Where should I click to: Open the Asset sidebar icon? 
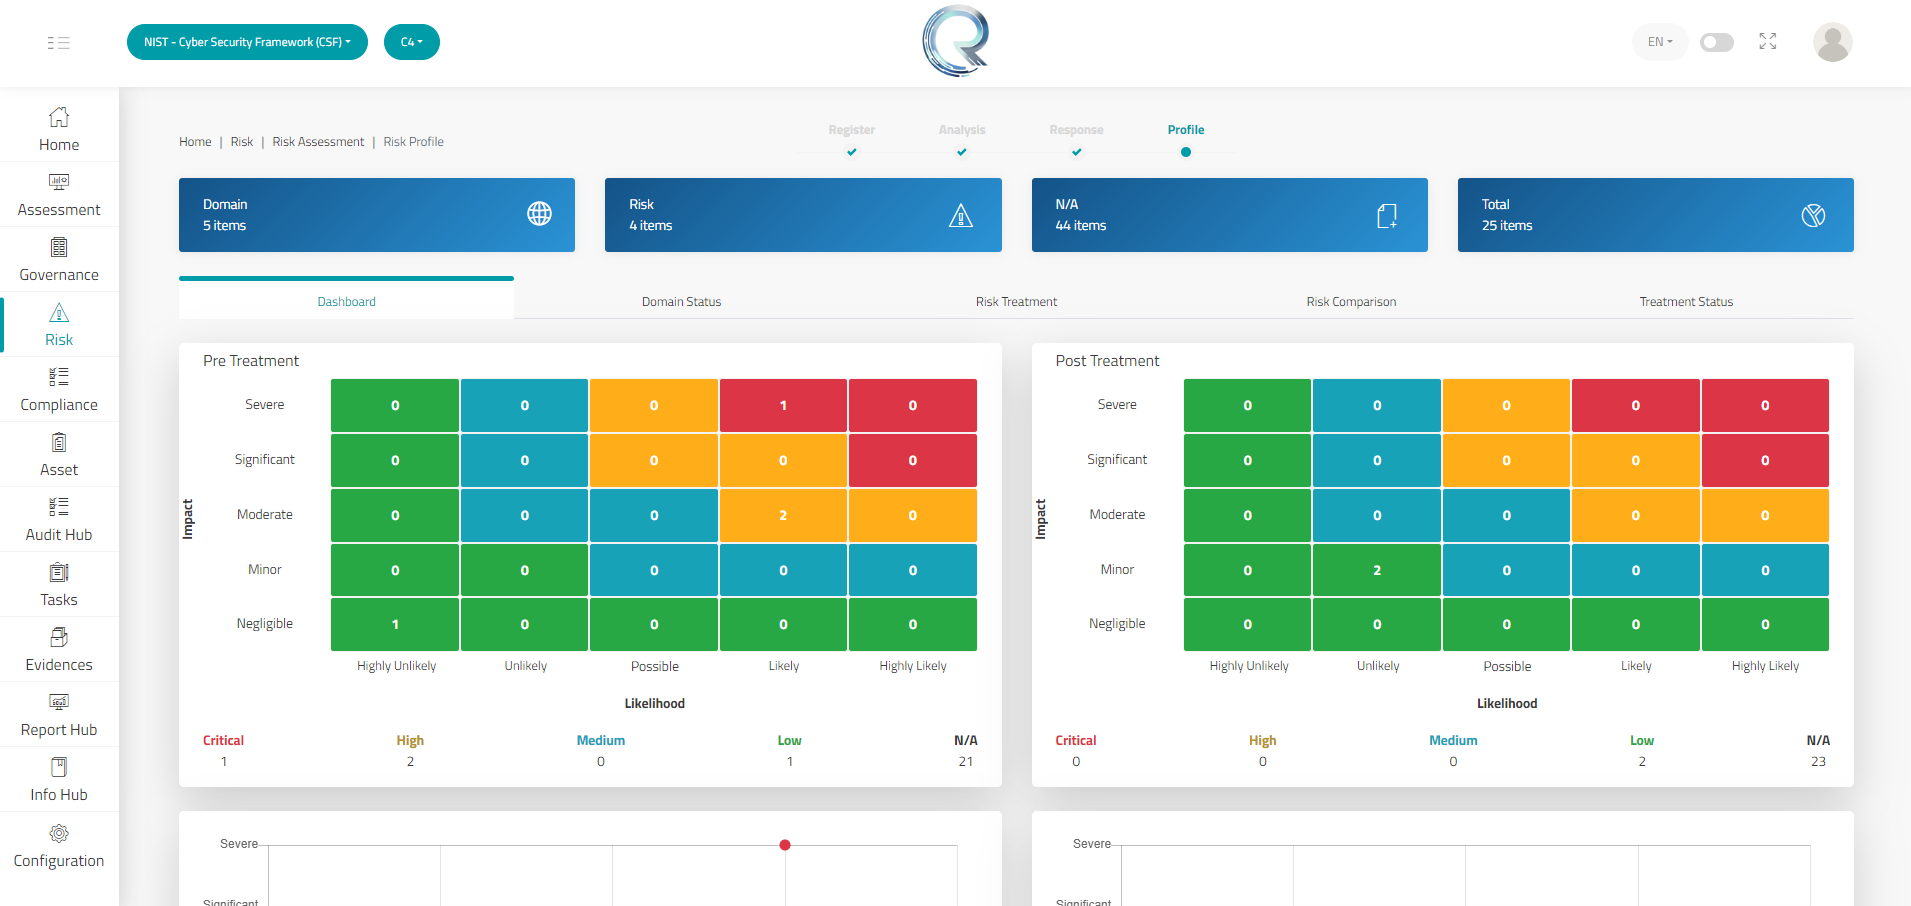click(59, 442)
